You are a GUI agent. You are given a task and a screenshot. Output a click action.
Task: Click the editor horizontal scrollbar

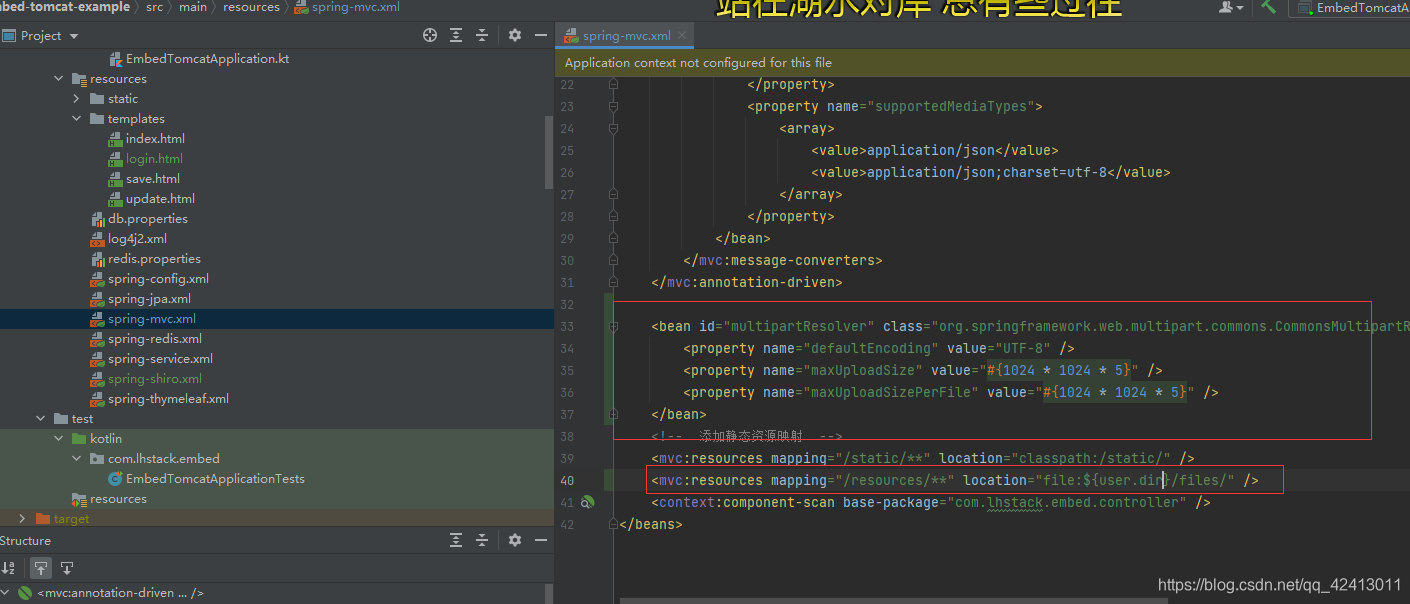(893, 600)
